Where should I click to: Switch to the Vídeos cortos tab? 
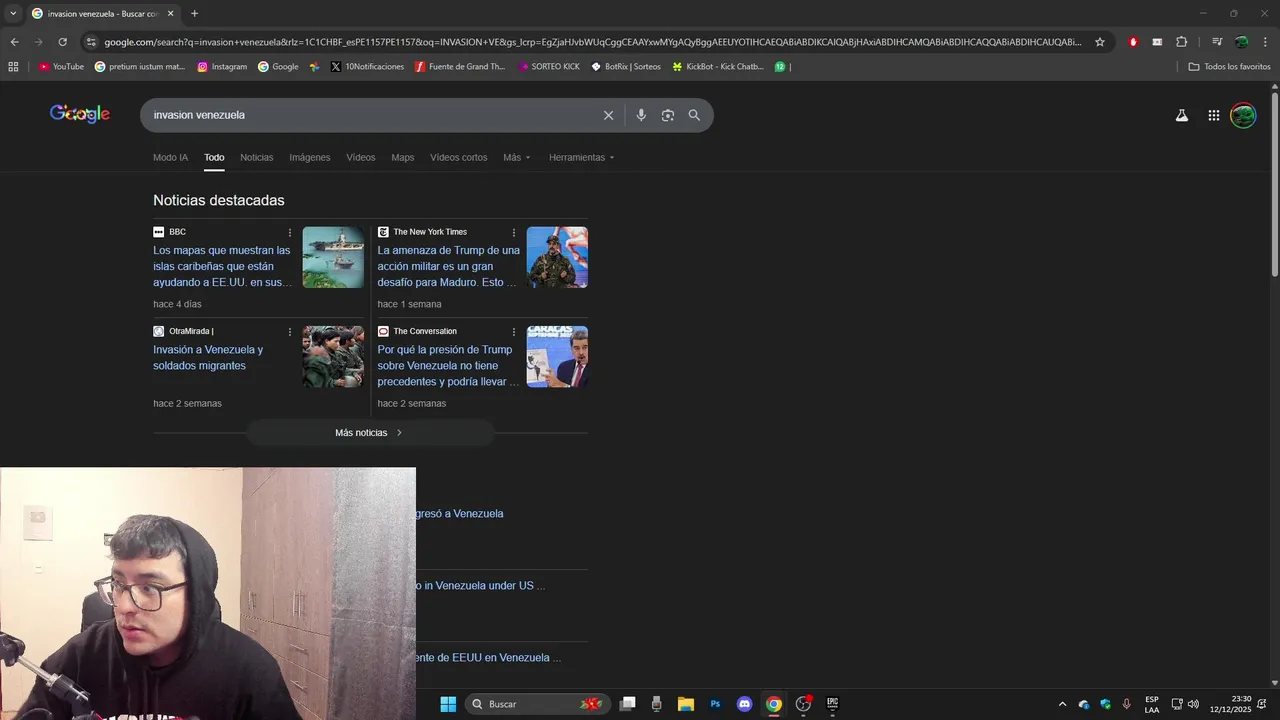pos(459,157)
